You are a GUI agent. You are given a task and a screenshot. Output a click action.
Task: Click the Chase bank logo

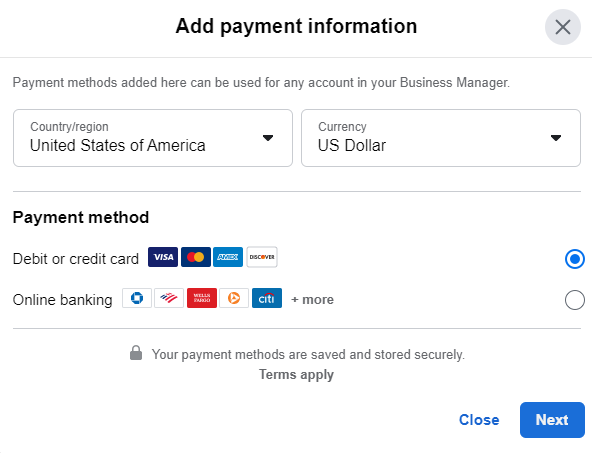coord(137,298)
